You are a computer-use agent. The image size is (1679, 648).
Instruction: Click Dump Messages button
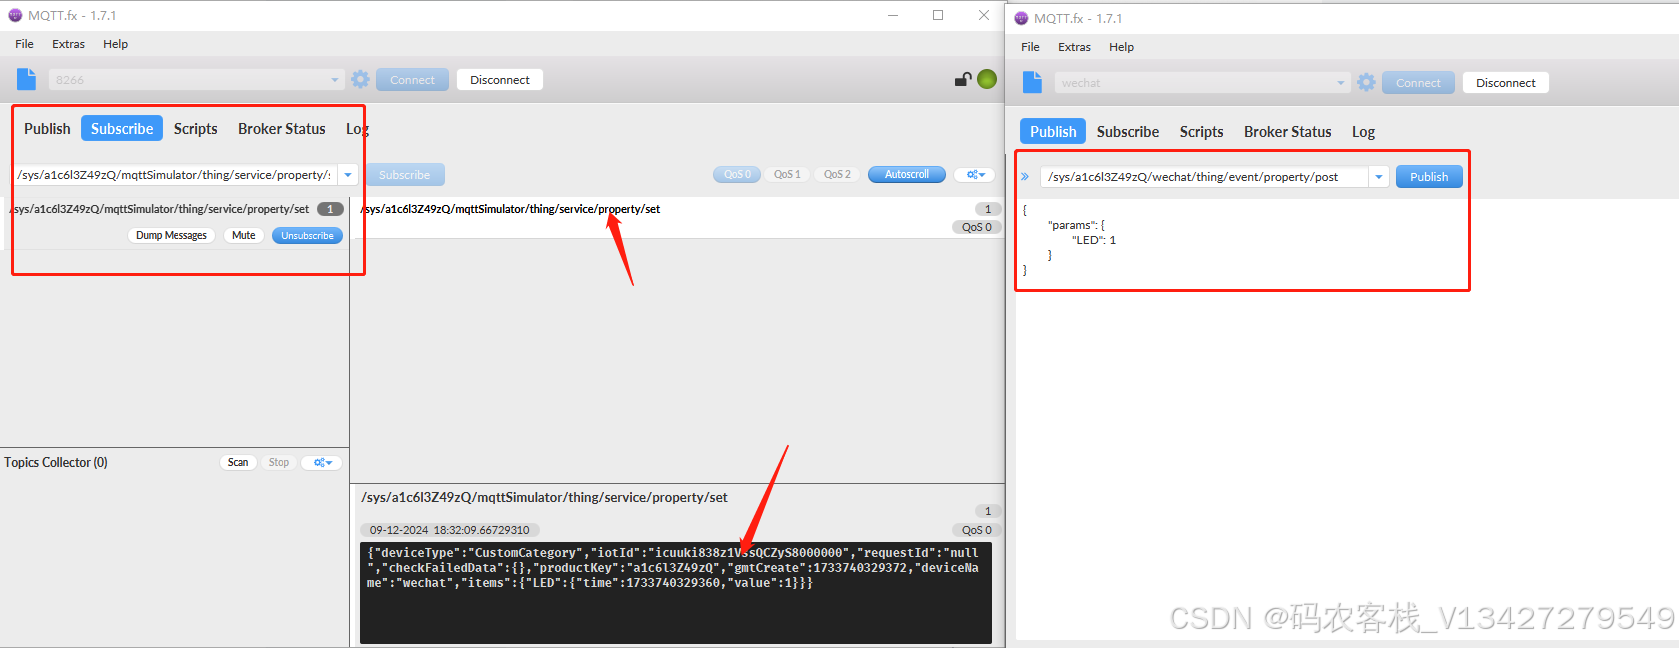pyautogui.click(x=171, y=236)
